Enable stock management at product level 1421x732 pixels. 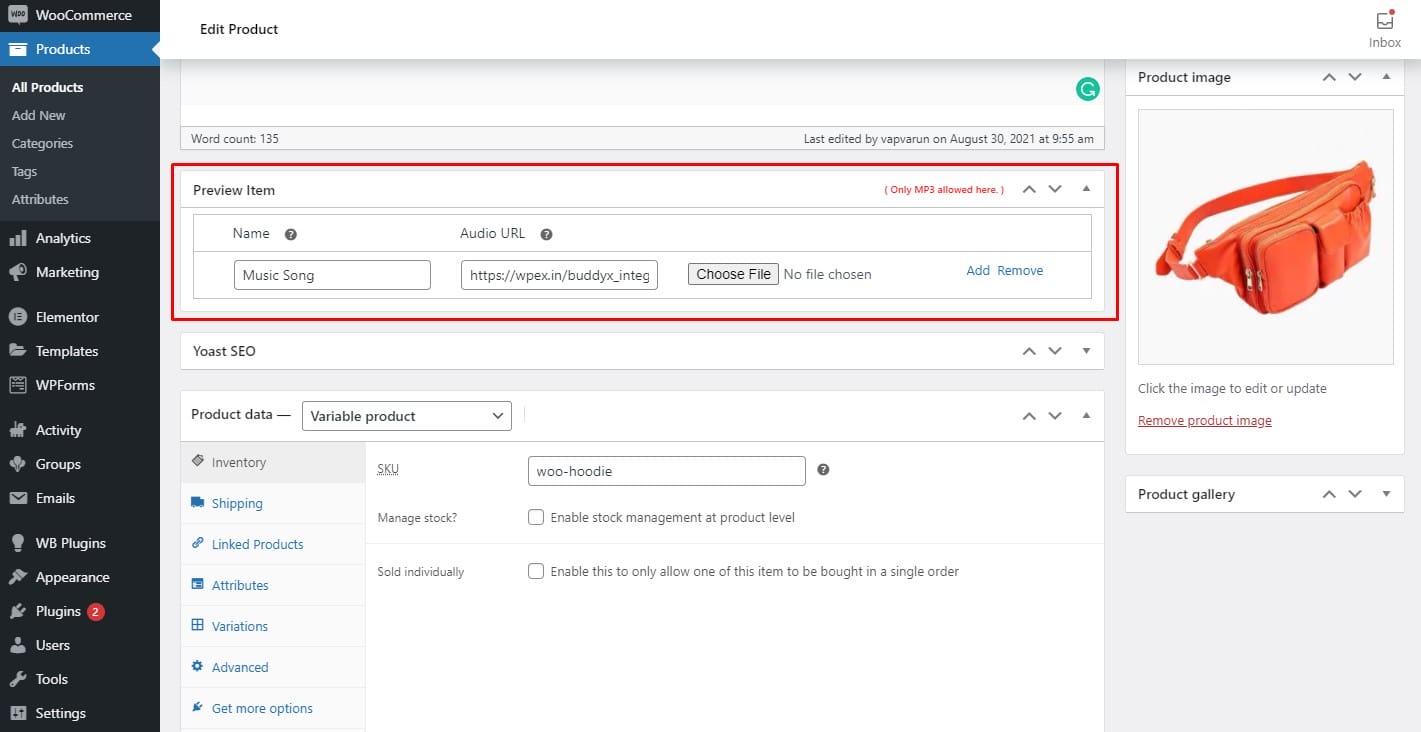click(536, 517)
